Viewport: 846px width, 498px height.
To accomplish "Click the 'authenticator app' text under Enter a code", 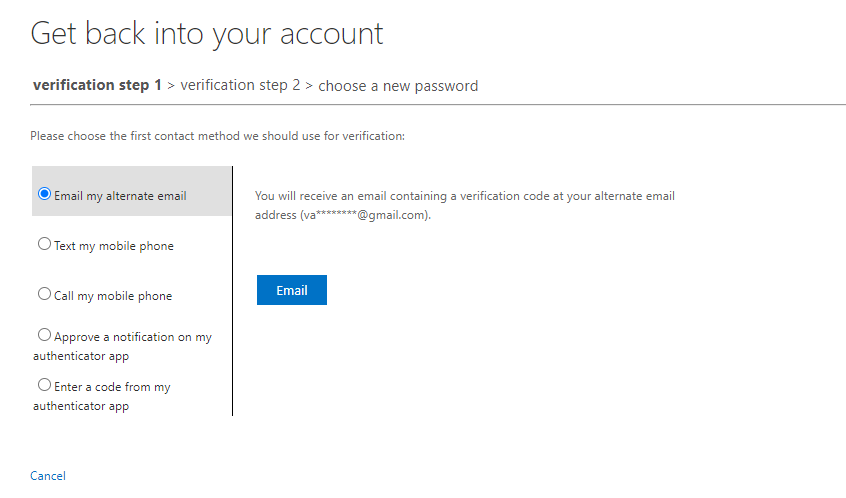I will (81, 406).
